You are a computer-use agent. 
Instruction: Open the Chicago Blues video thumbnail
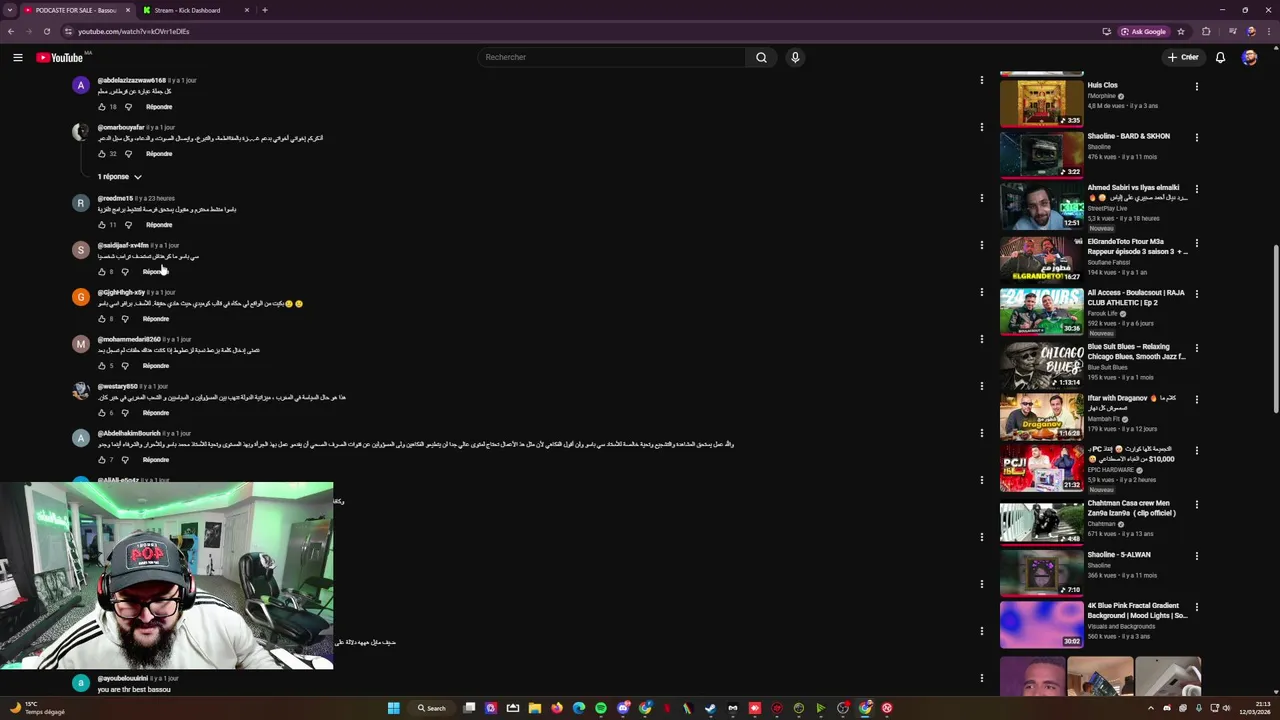[x=1041, y=364]
